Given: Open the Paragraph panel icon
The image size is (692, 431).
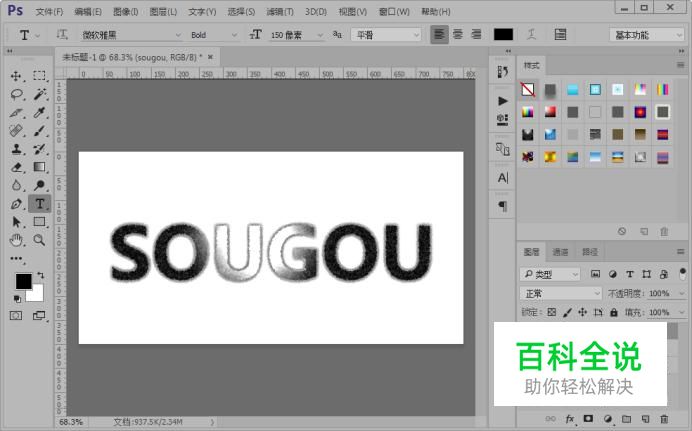Looking at the screenshot, I should pos(502,206).
